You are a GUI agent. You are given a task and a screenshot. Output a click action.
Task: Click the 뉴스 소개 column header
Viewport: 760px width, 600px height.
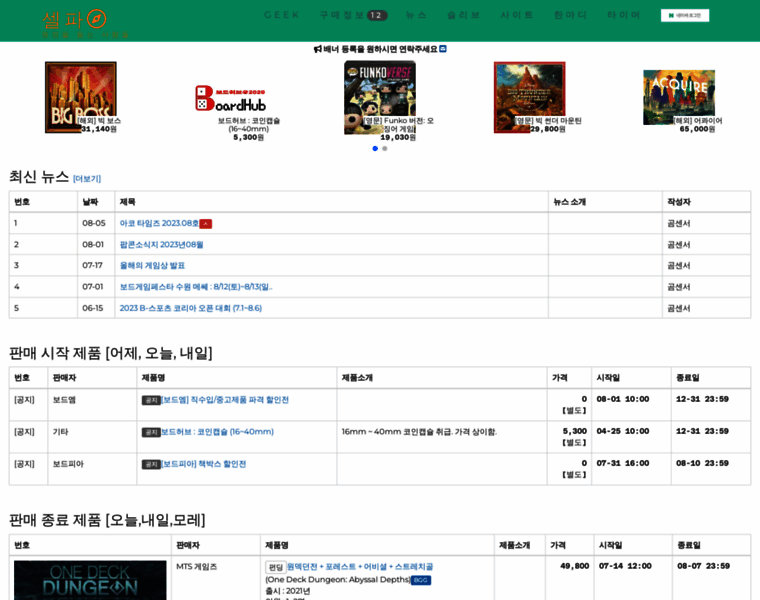click(x=570, y=202)
